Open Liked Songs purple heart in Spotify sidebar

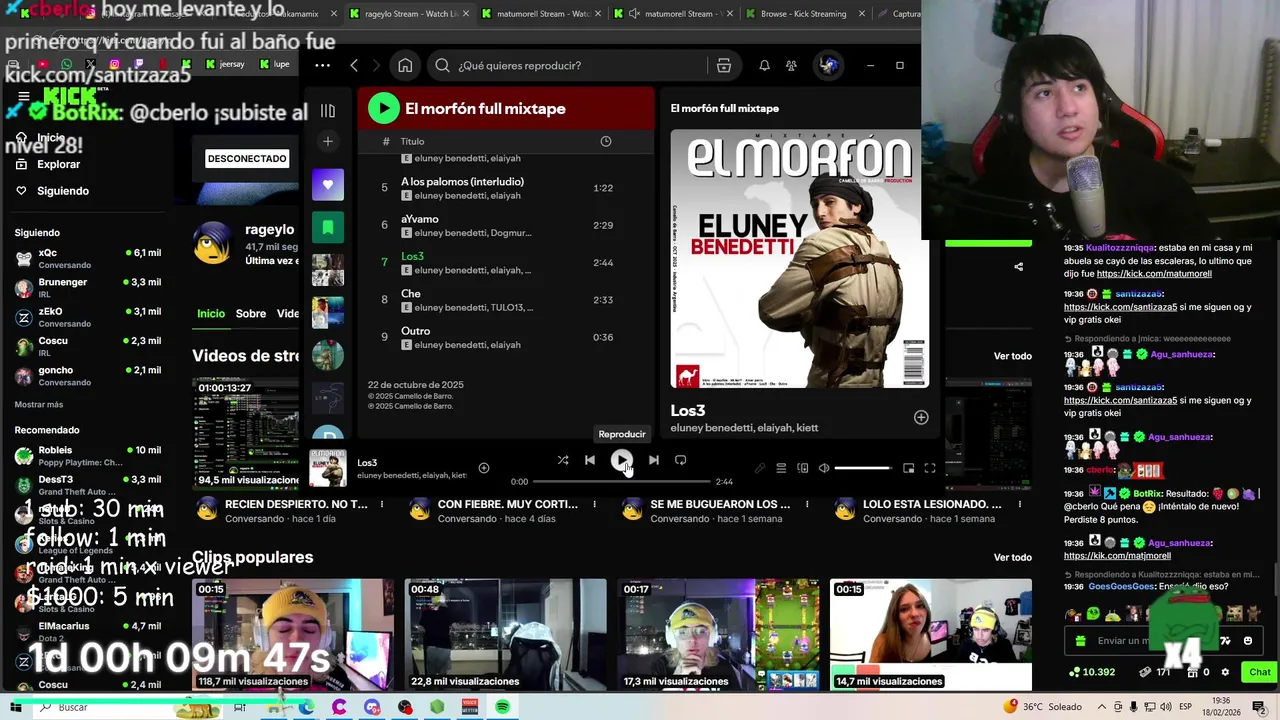tap(328, 185)
